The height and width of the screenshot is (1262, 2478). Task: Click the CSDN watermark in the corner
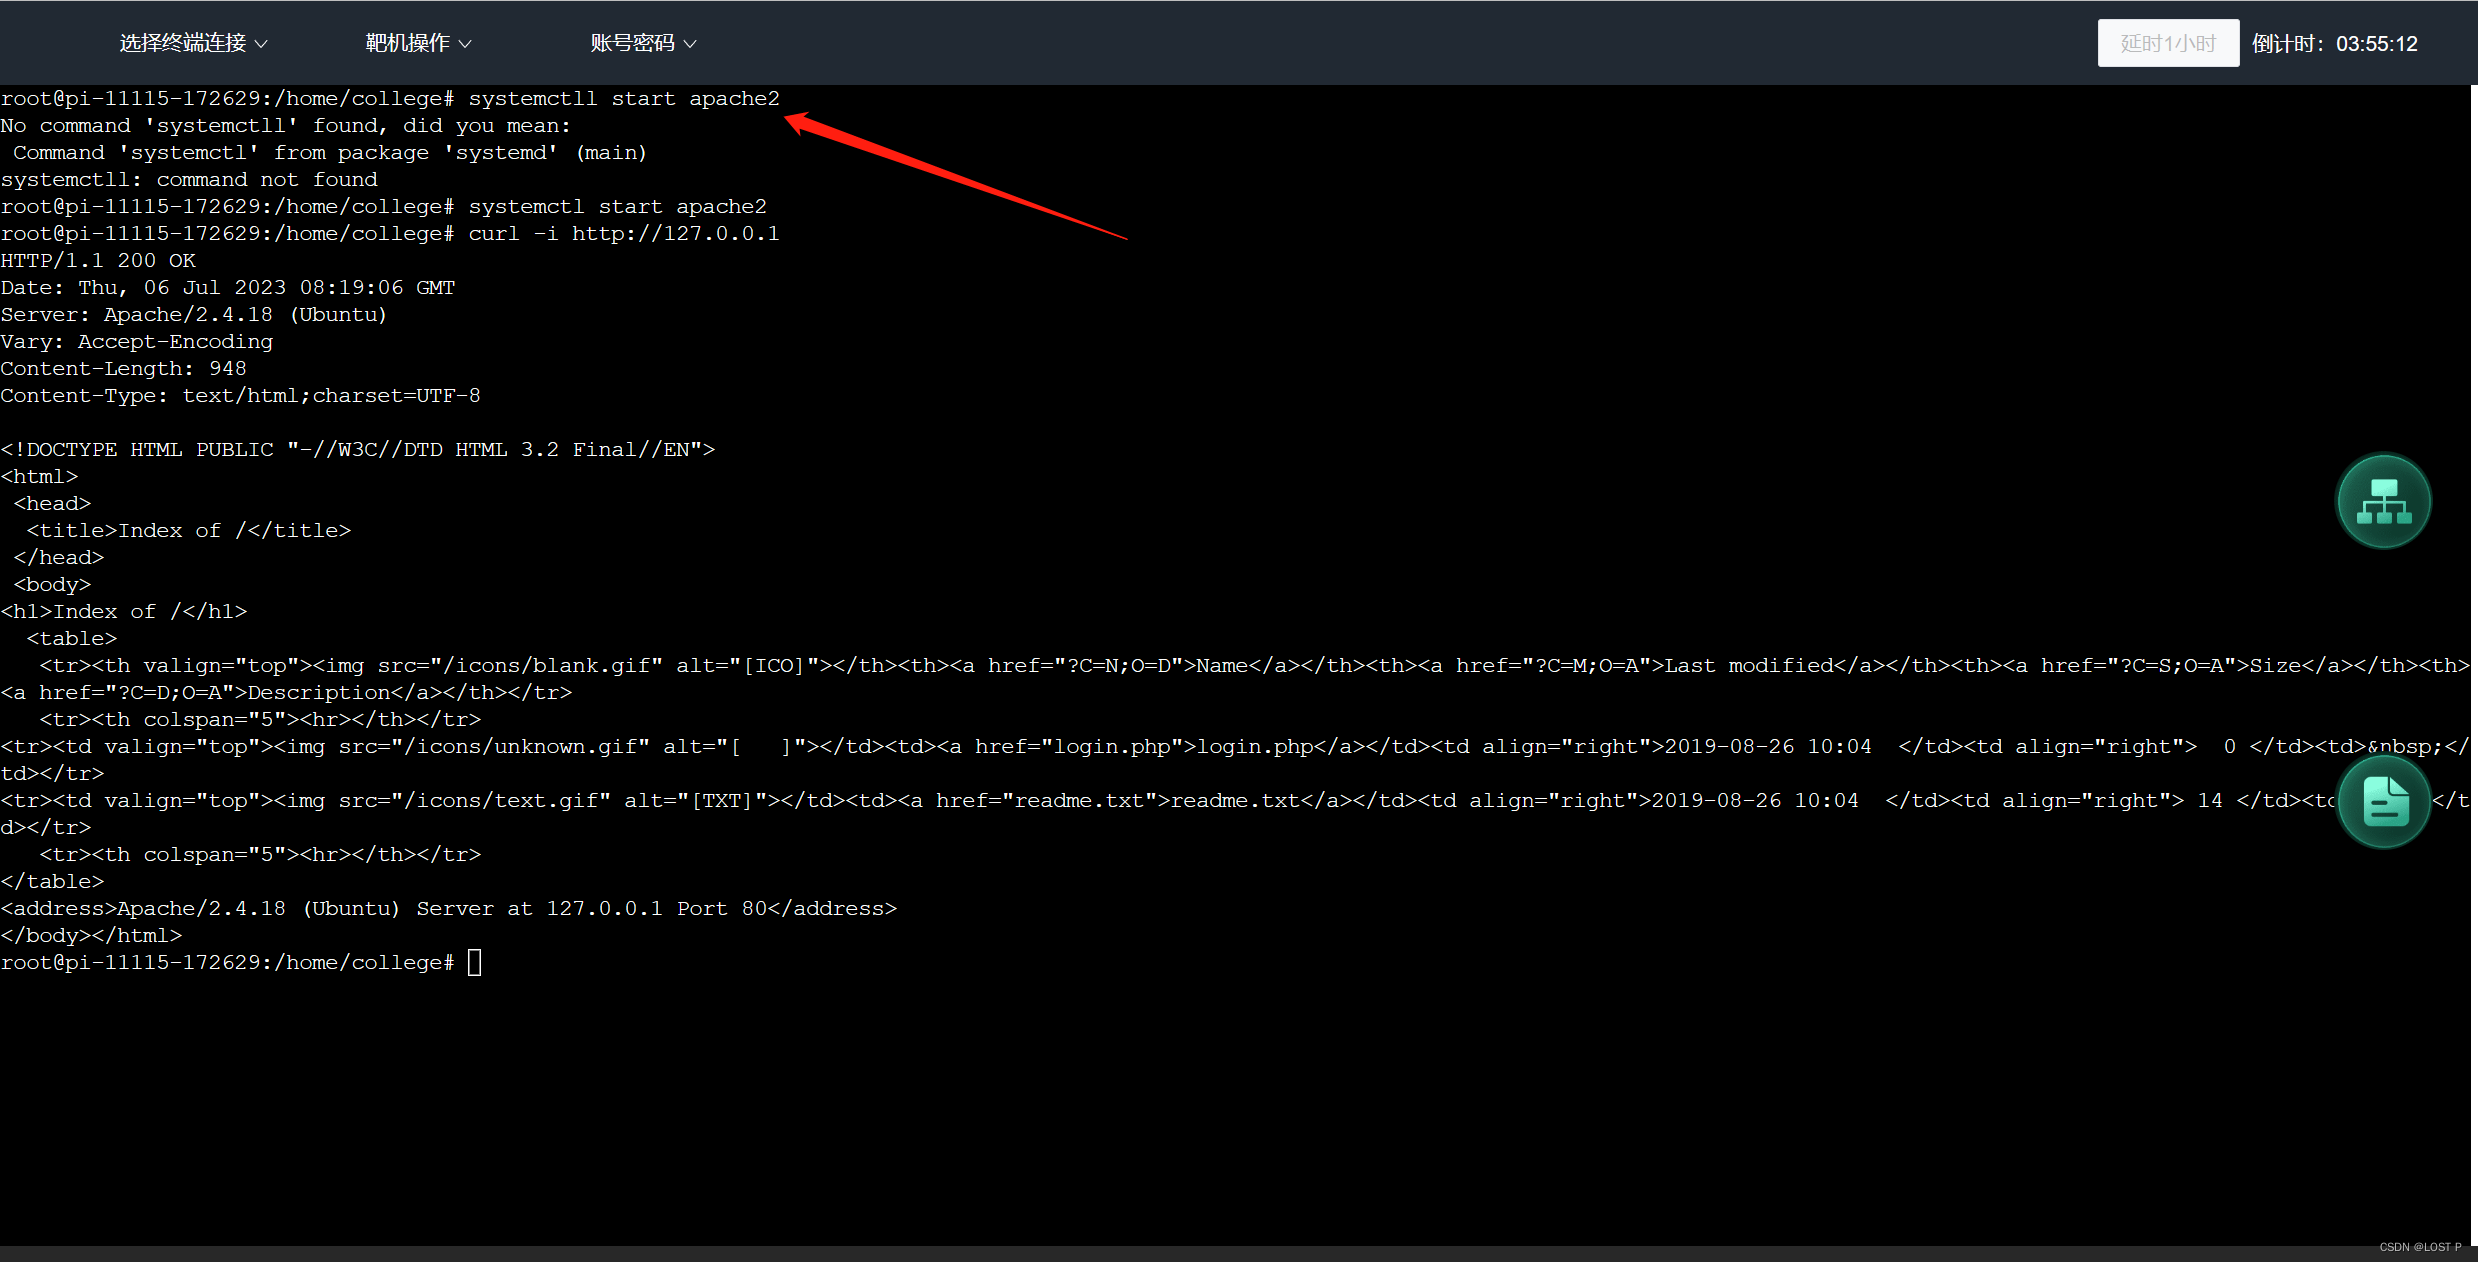2419,1247
